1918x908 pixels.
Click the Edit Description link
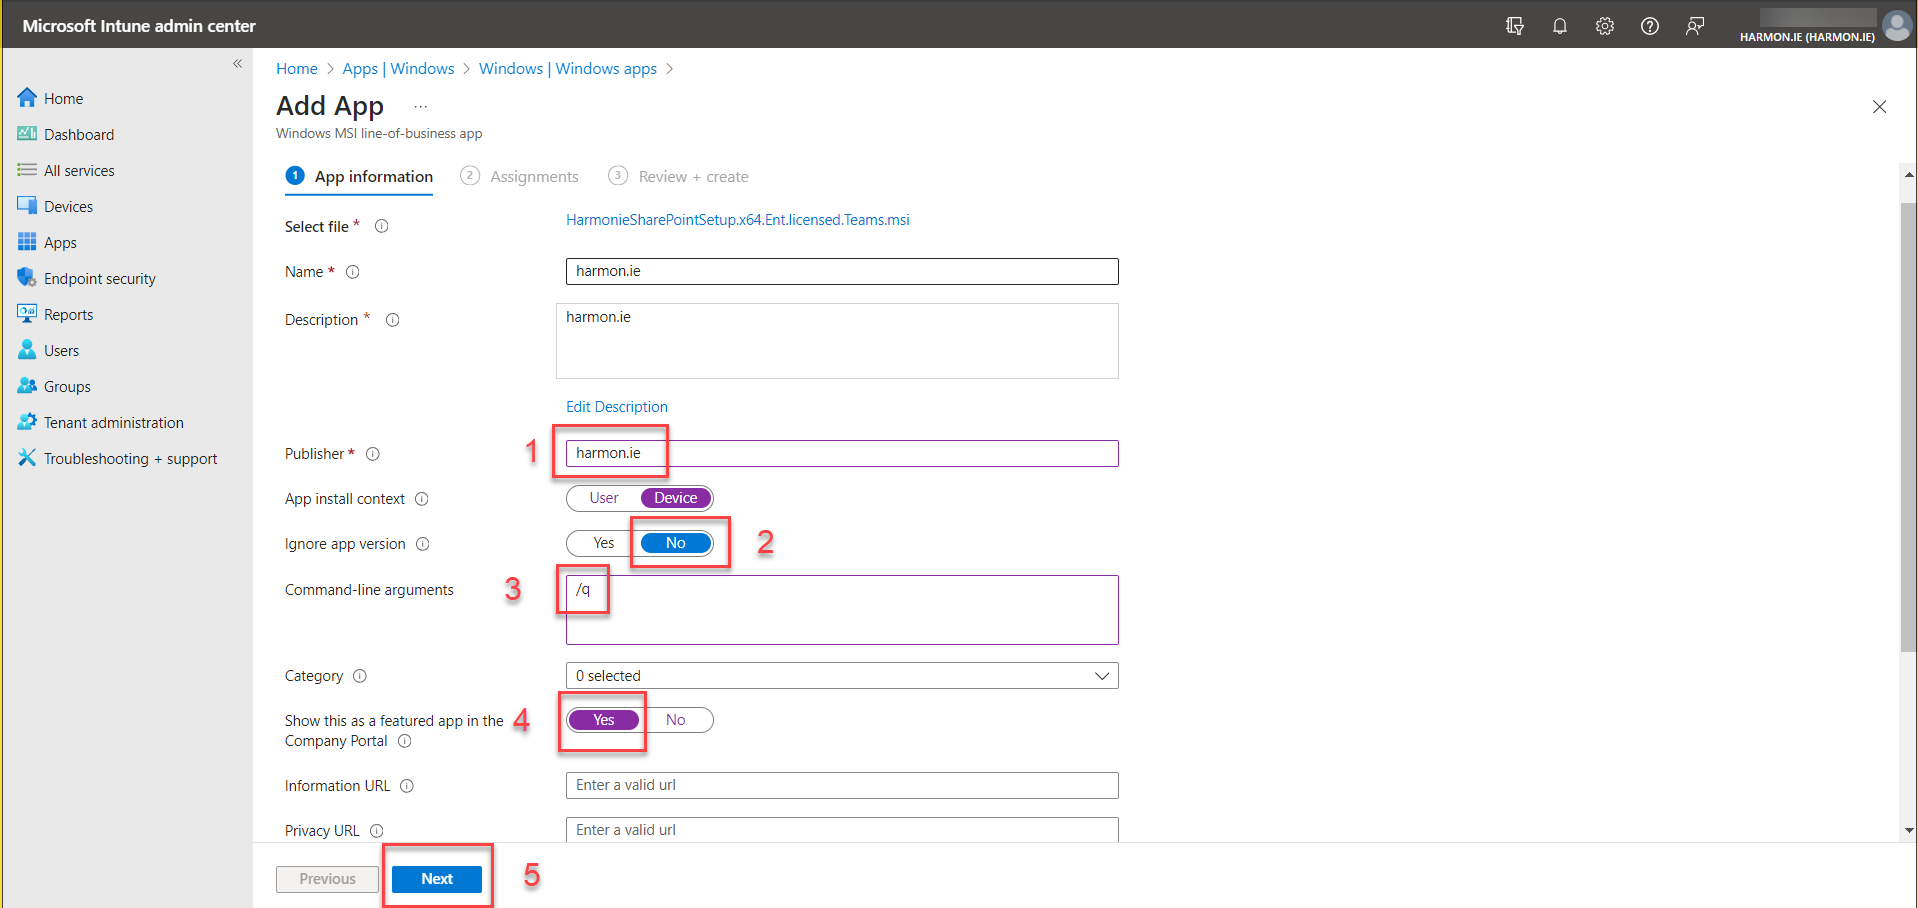coord(617,407)
